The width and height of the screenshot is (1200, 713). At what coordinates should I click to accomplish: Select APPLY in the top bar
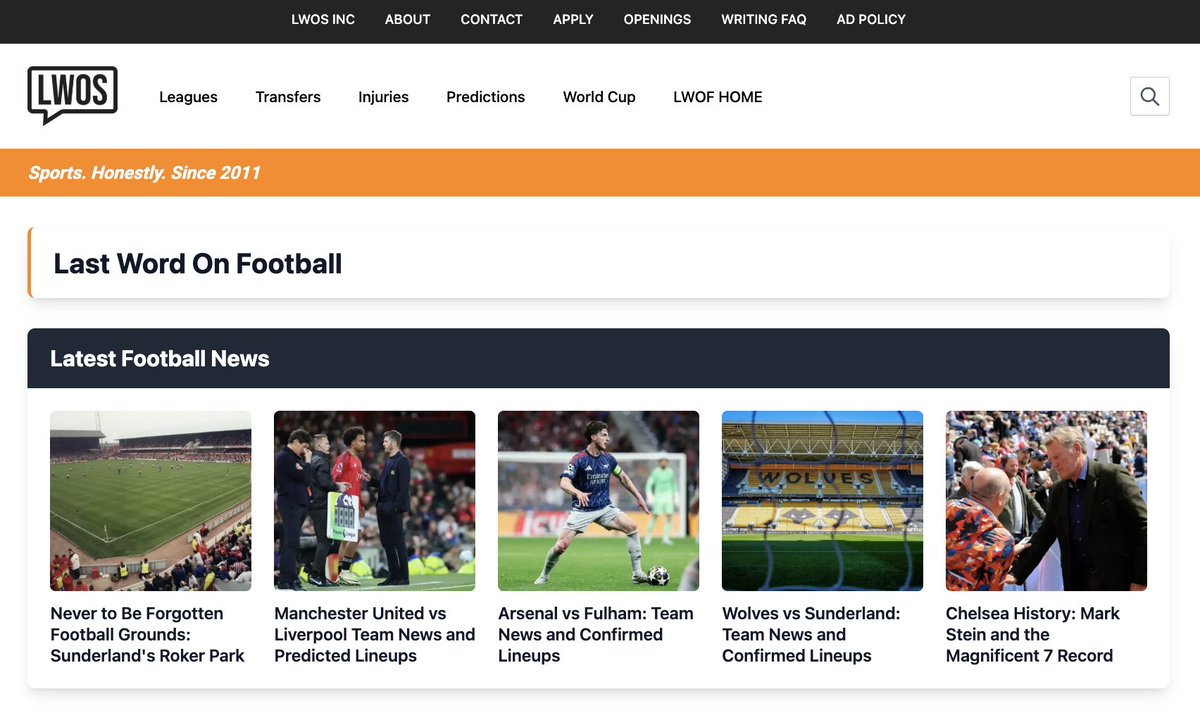point(573,19)
